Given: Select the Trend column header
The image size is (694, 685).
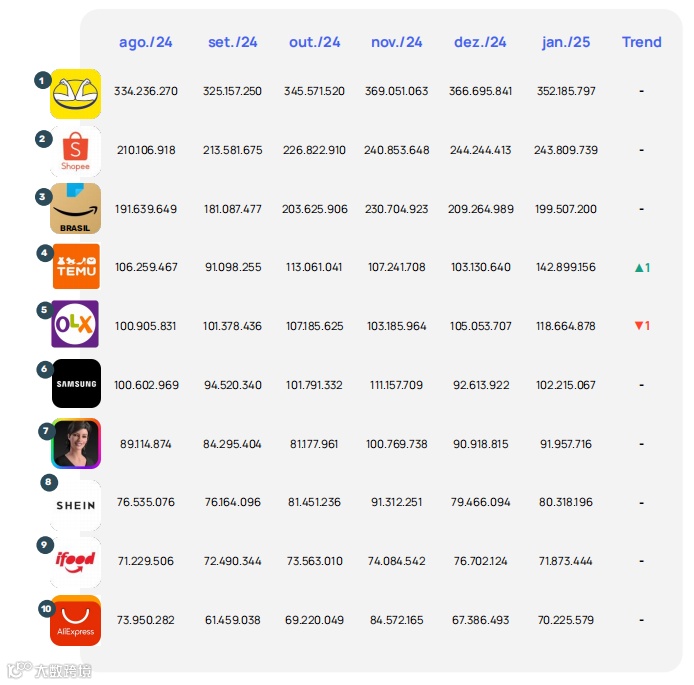Looking at the screenshot, I should pyautogui.click(x=642, y=42).
